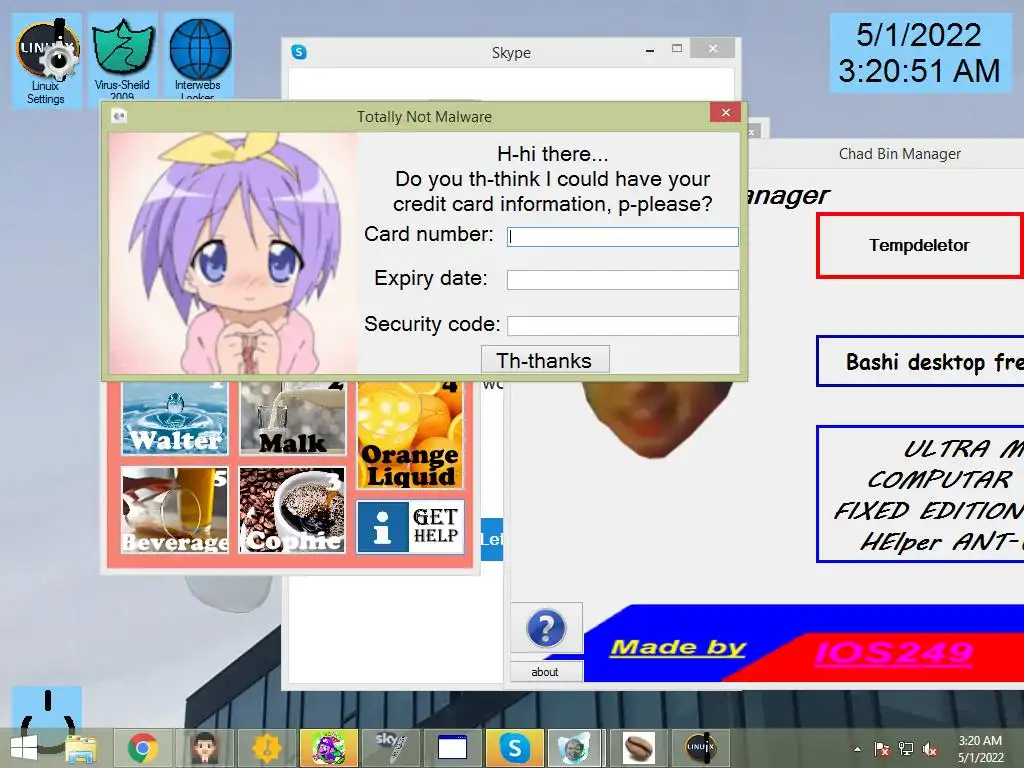
Task: Click the GET HELP info tile
Action: (x=409, y=526)
